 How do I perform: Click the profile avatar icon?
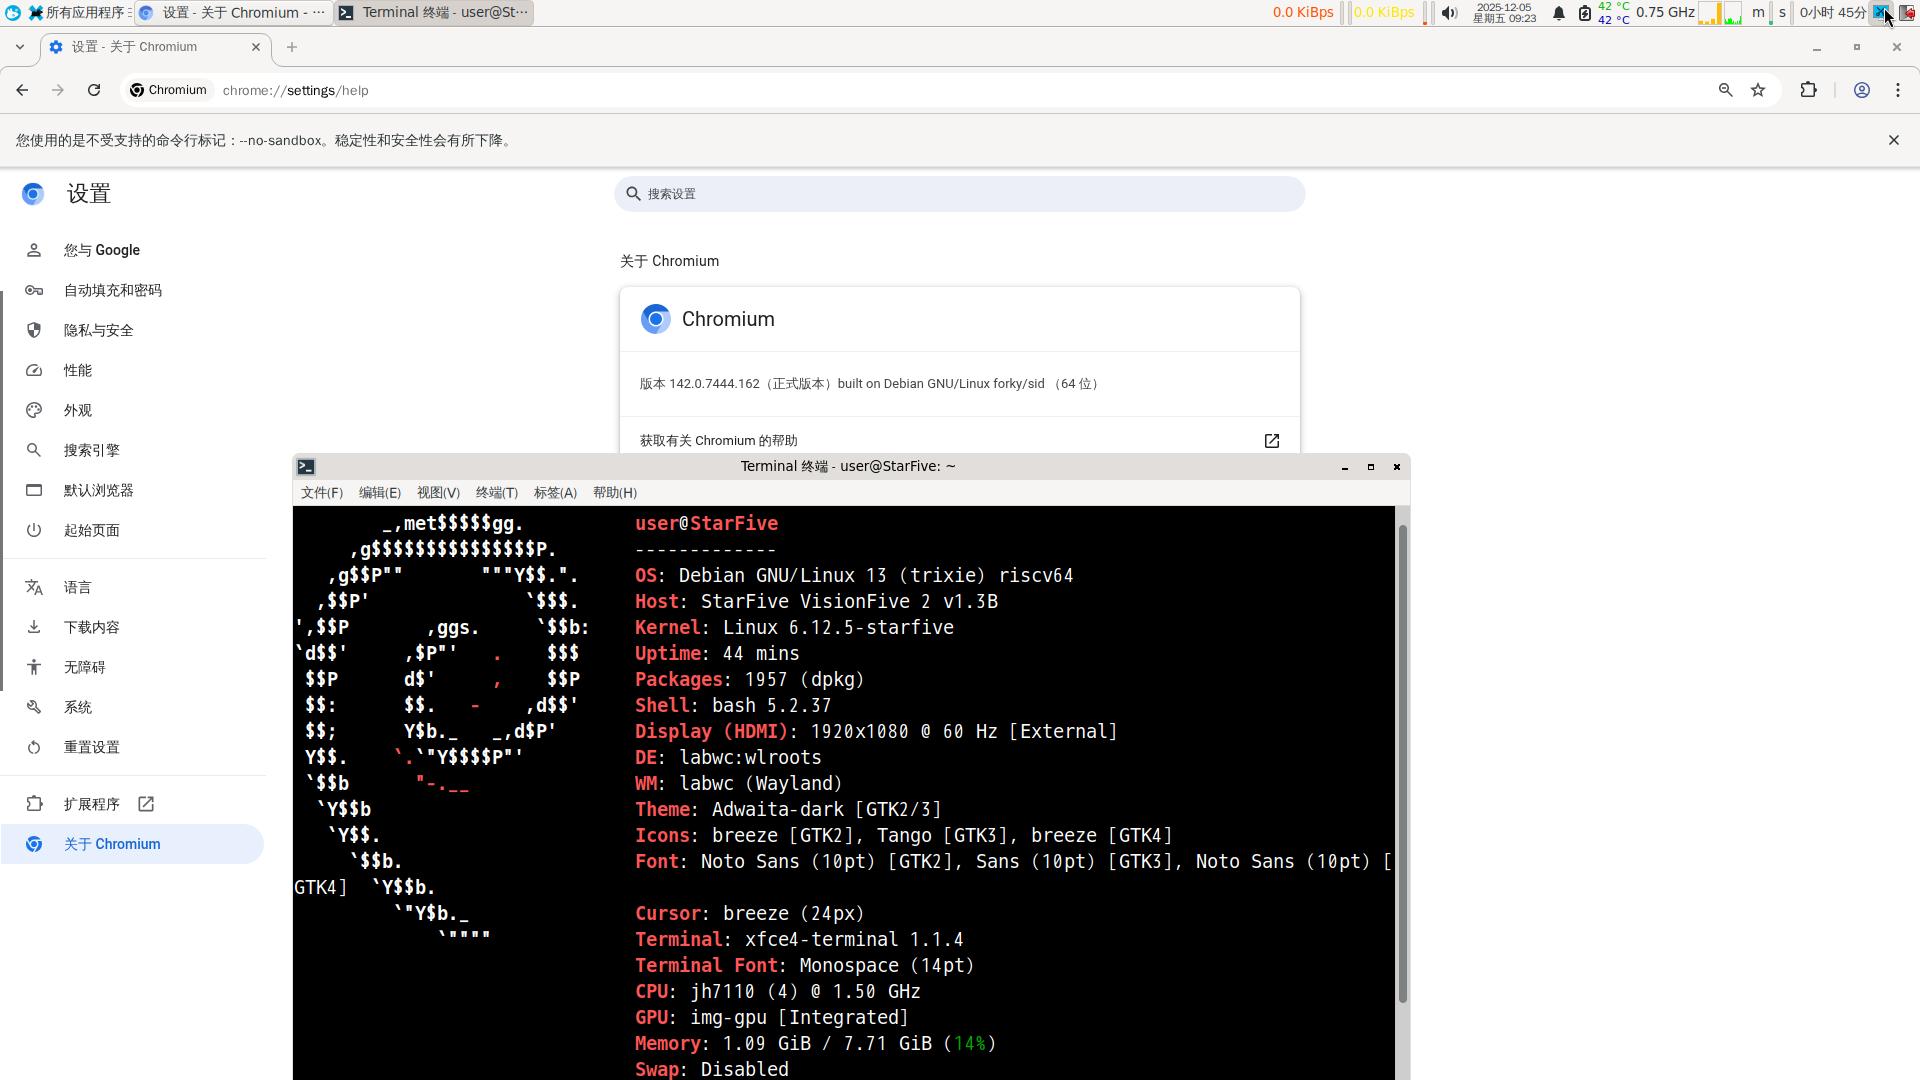pyautogui.click(x=1861, y=90)
